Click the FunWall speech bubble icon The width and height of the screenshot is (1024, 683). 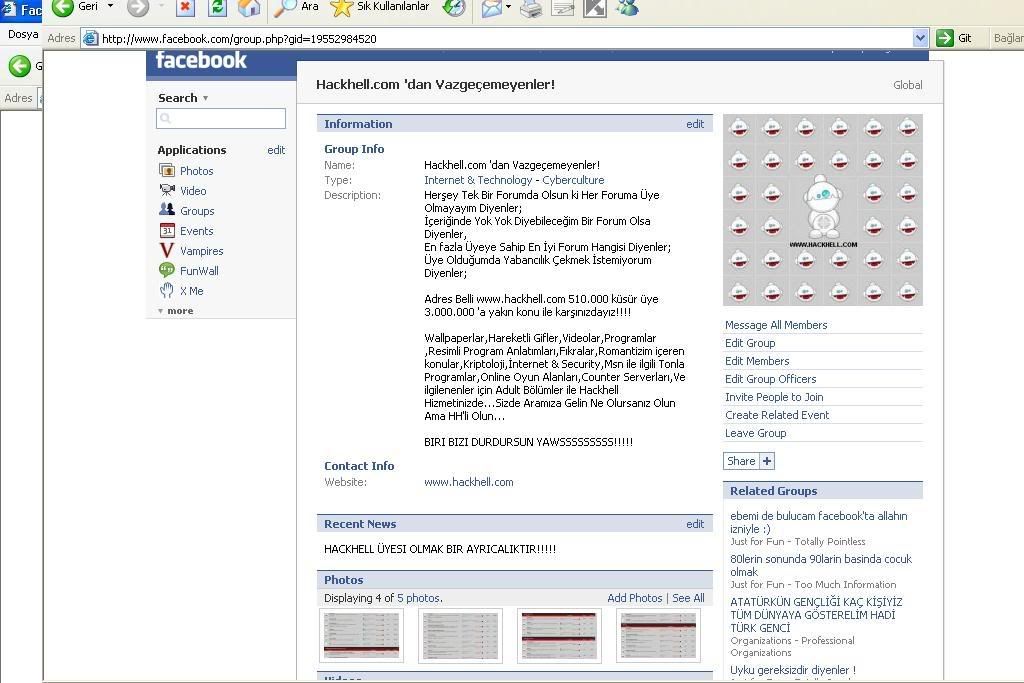point(167,270)
